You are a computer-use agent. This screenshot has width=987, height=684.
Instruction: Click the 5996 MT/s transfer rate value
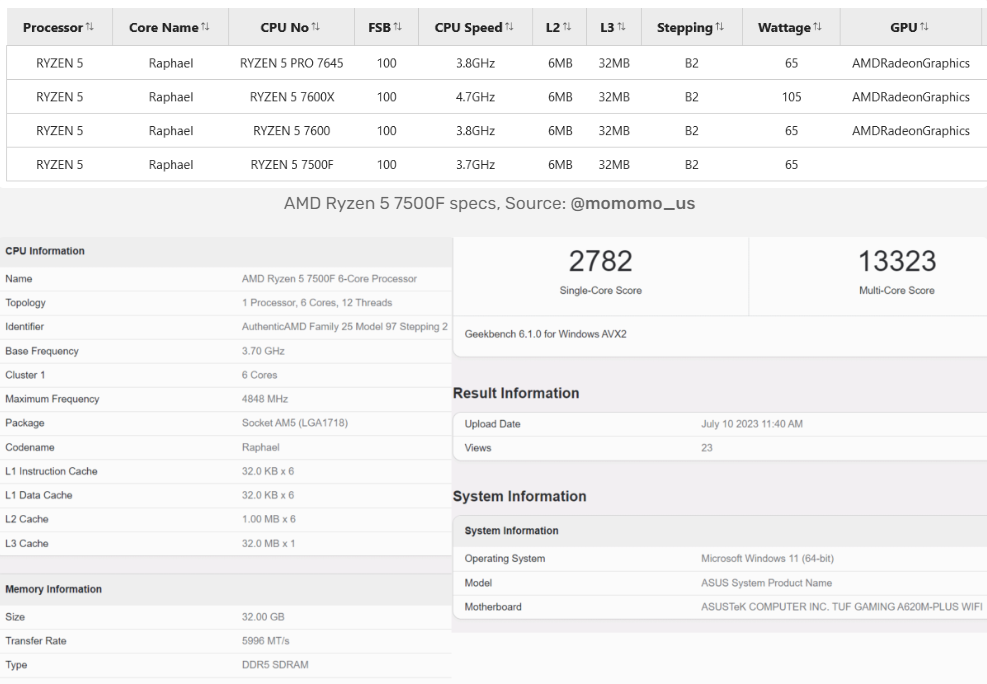(266, 641)
